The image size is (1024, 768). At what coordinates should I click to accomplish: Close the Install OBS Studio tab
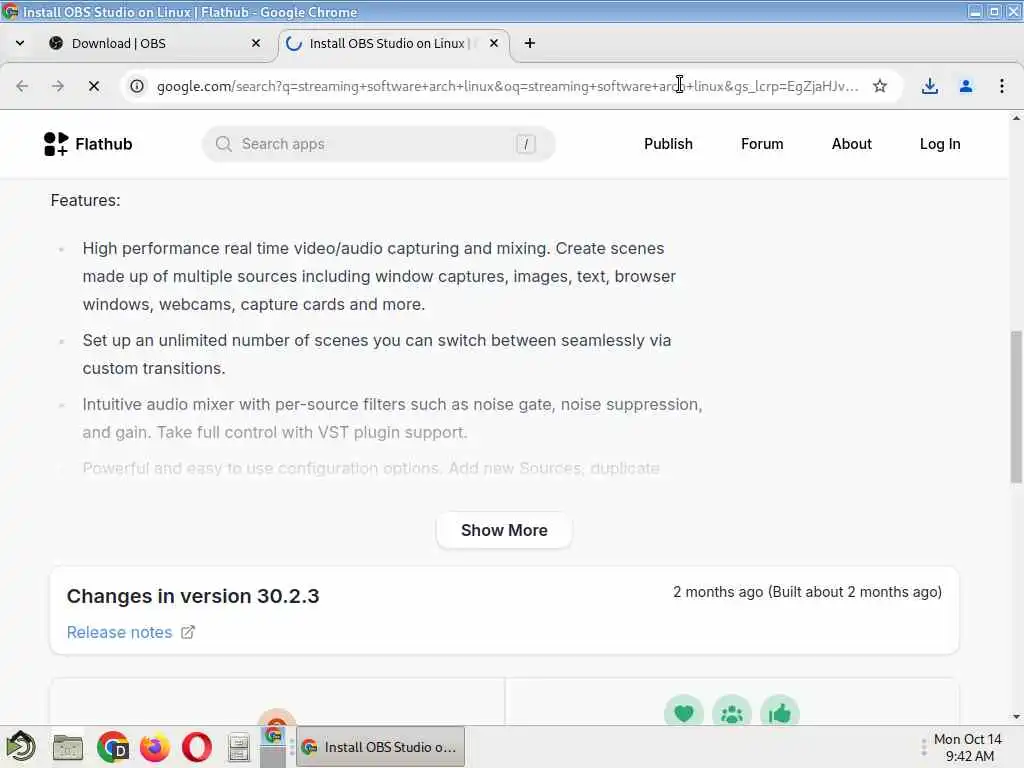point(494,43)
